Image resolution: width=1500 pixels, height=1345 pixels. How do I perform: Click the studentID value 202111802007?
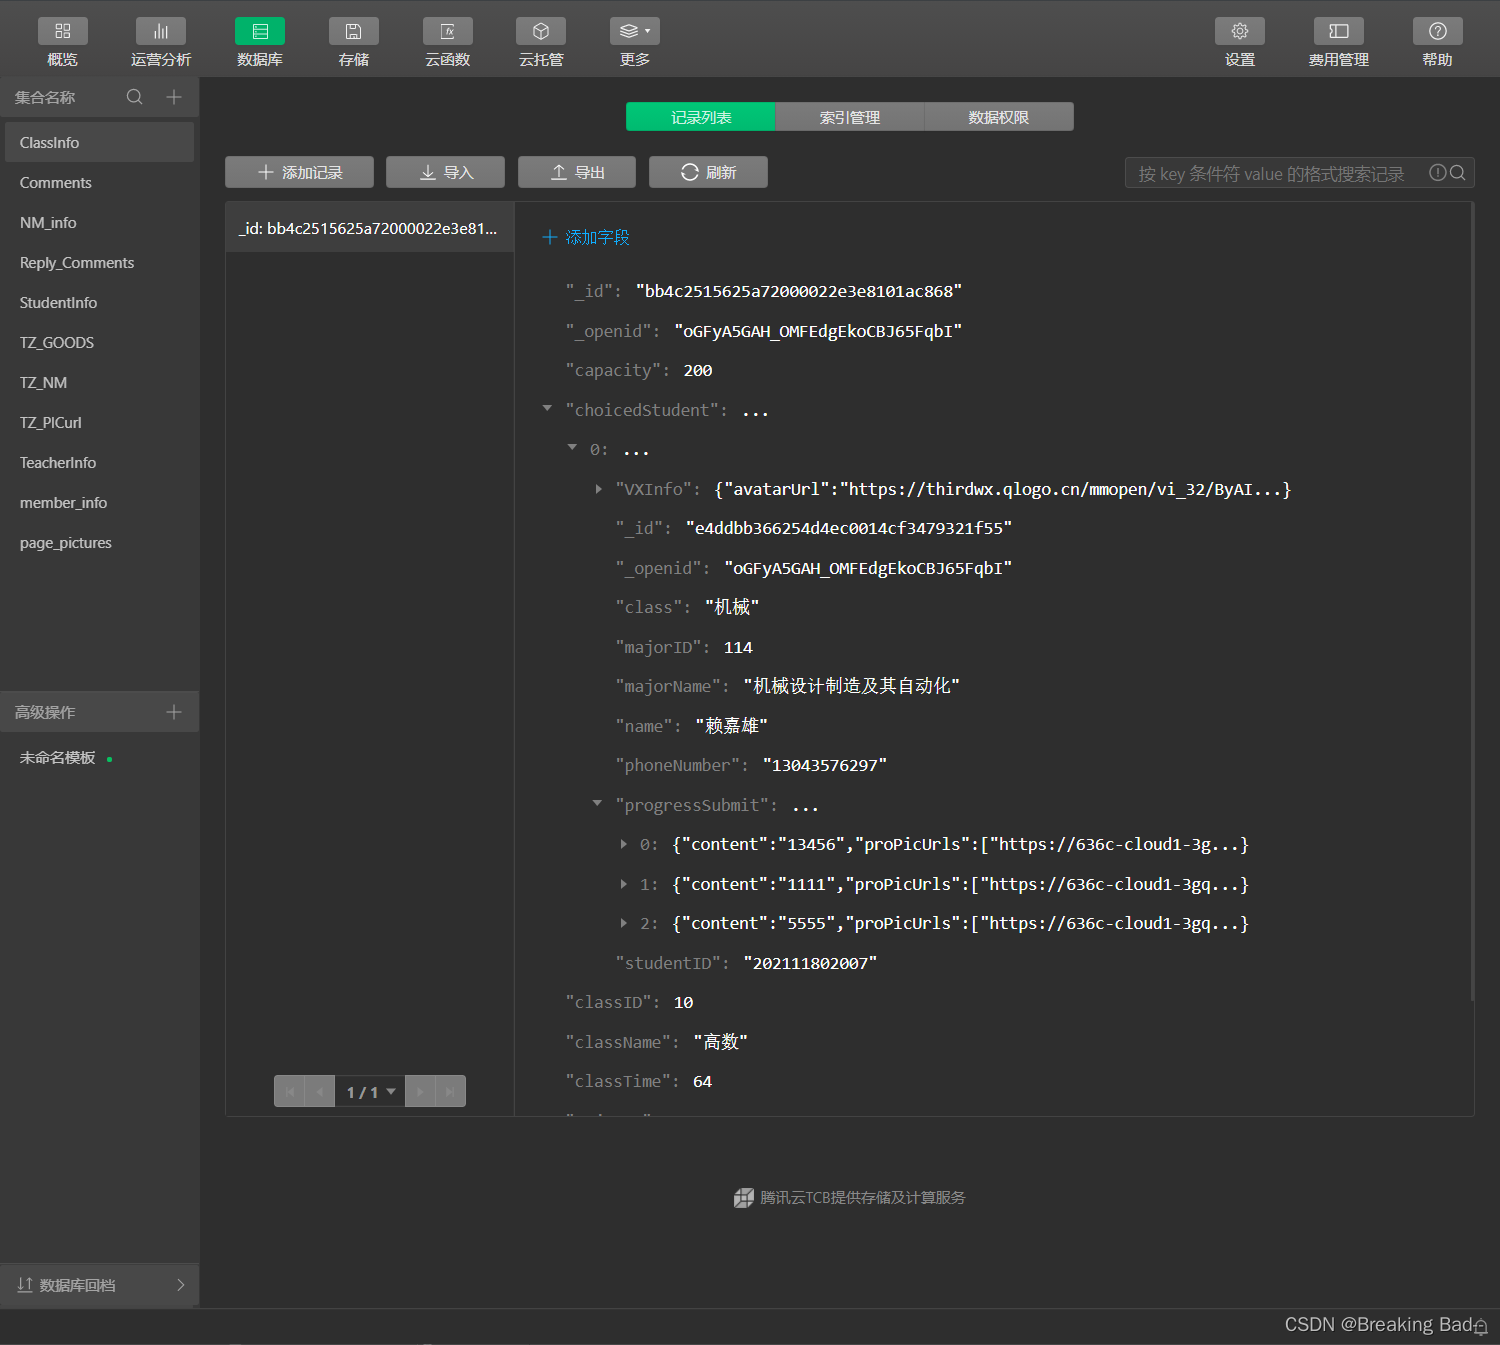pyautogui.click(x=810, y=963)
